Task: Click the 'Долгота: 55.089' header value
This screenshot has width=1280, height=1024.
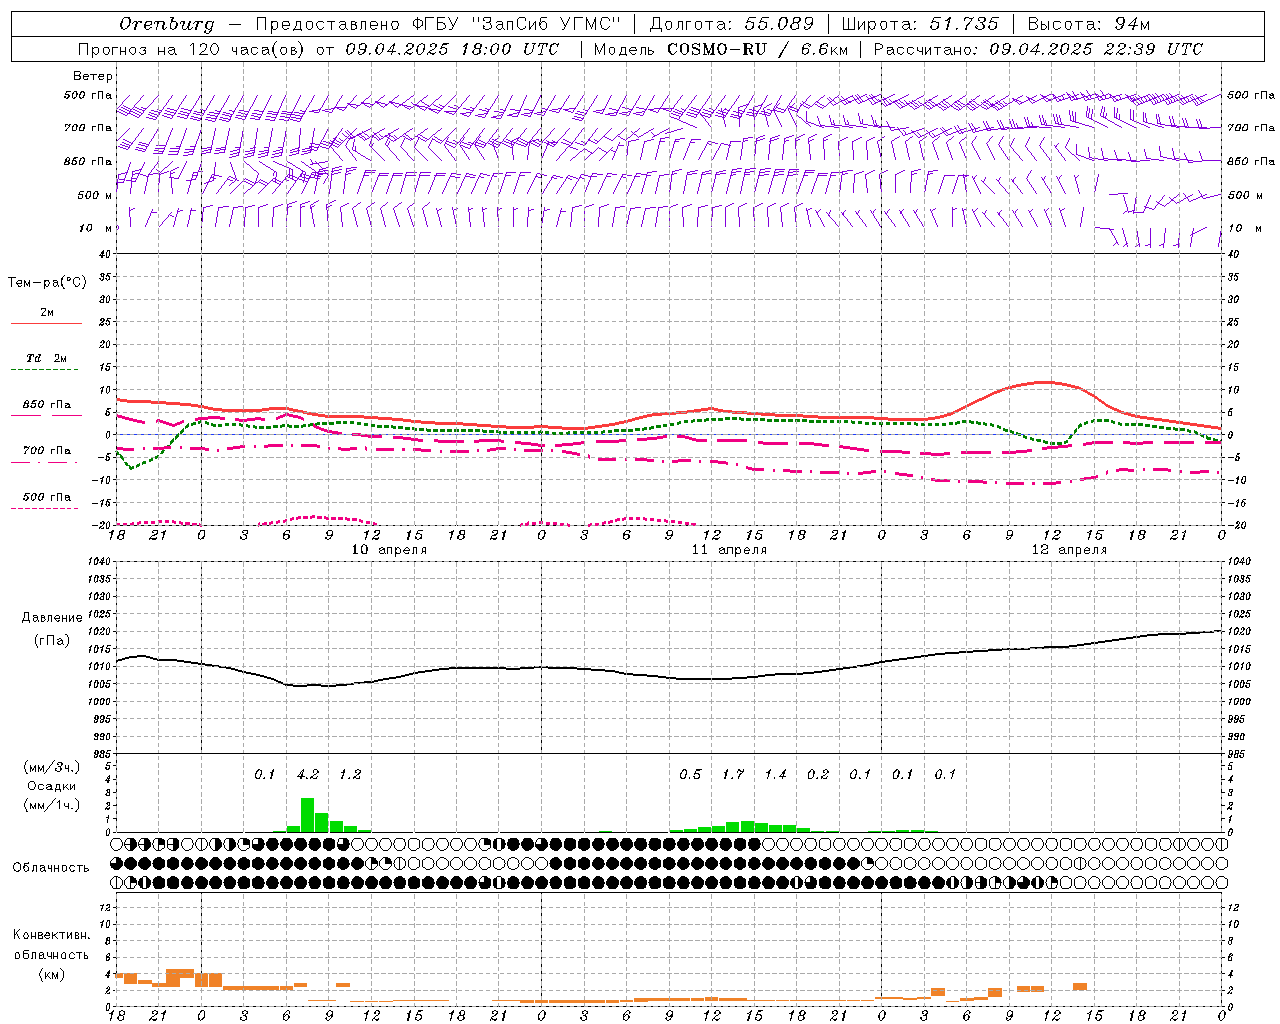Action: pyautogui.click(x=732, y=24)
